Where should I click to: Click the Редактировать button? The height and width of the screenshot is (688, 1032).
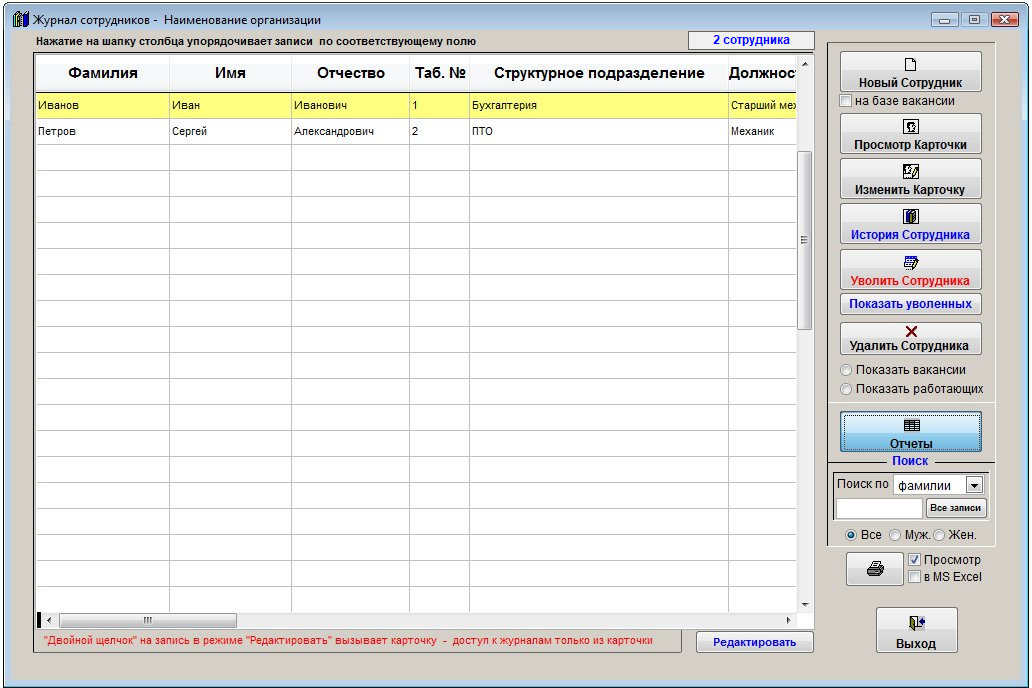tap(754, 642)
